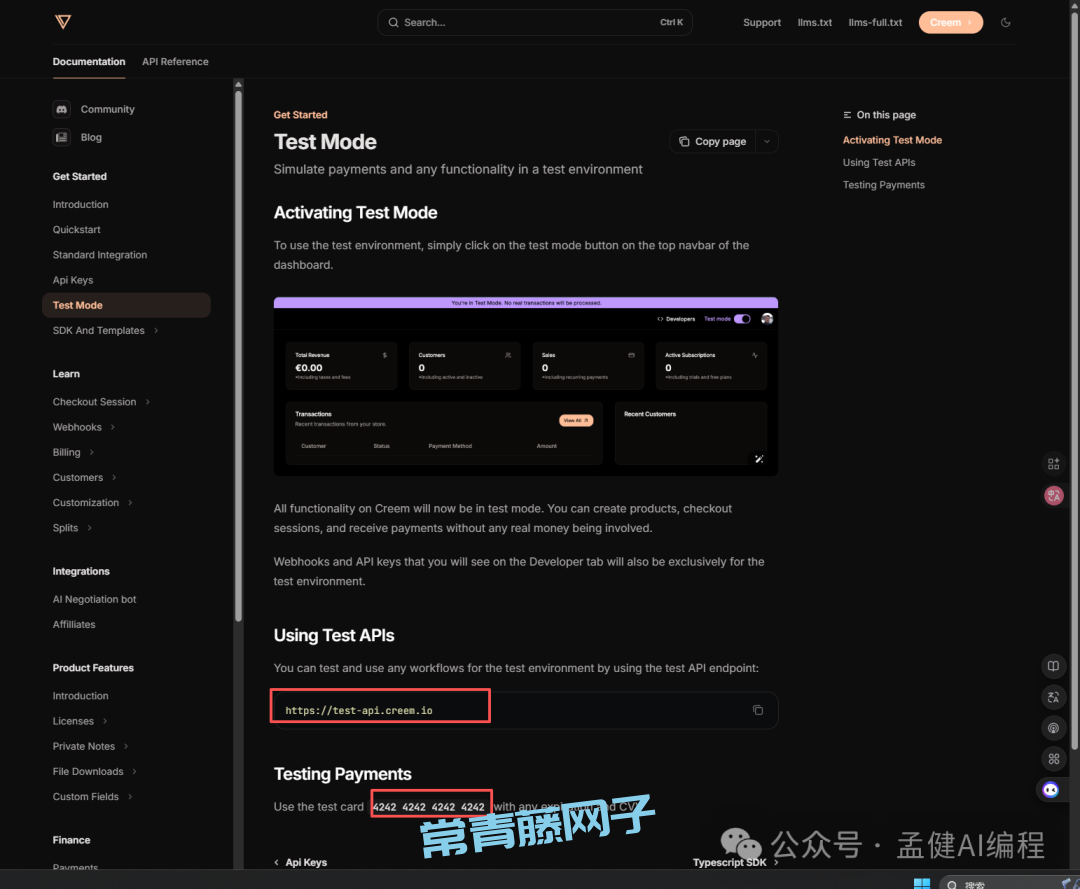The image size is (1080, 889).
Task: Toggle the Test mode switch in dashboard image
Action: [x=741, y=319]
